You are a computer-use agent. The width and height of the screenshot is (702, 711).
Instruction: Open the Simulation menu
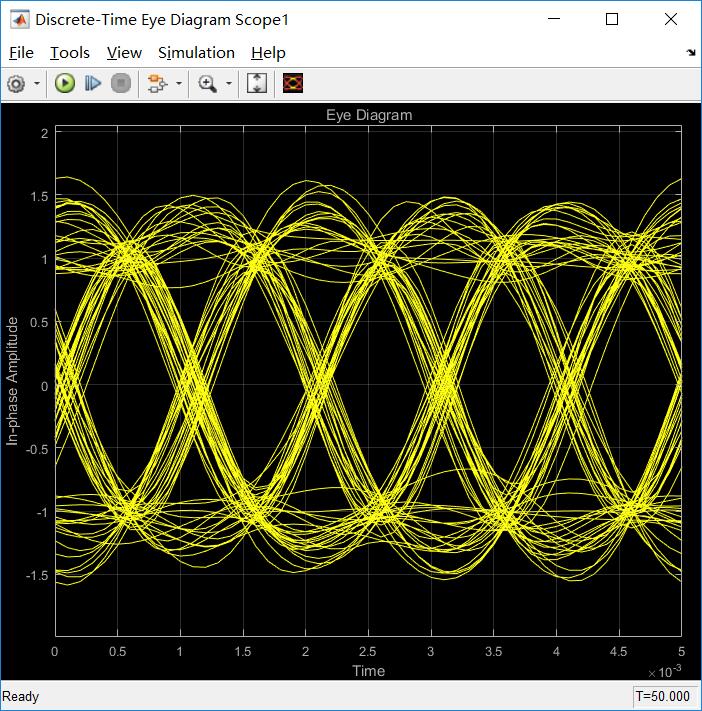[x=196, y=53]
